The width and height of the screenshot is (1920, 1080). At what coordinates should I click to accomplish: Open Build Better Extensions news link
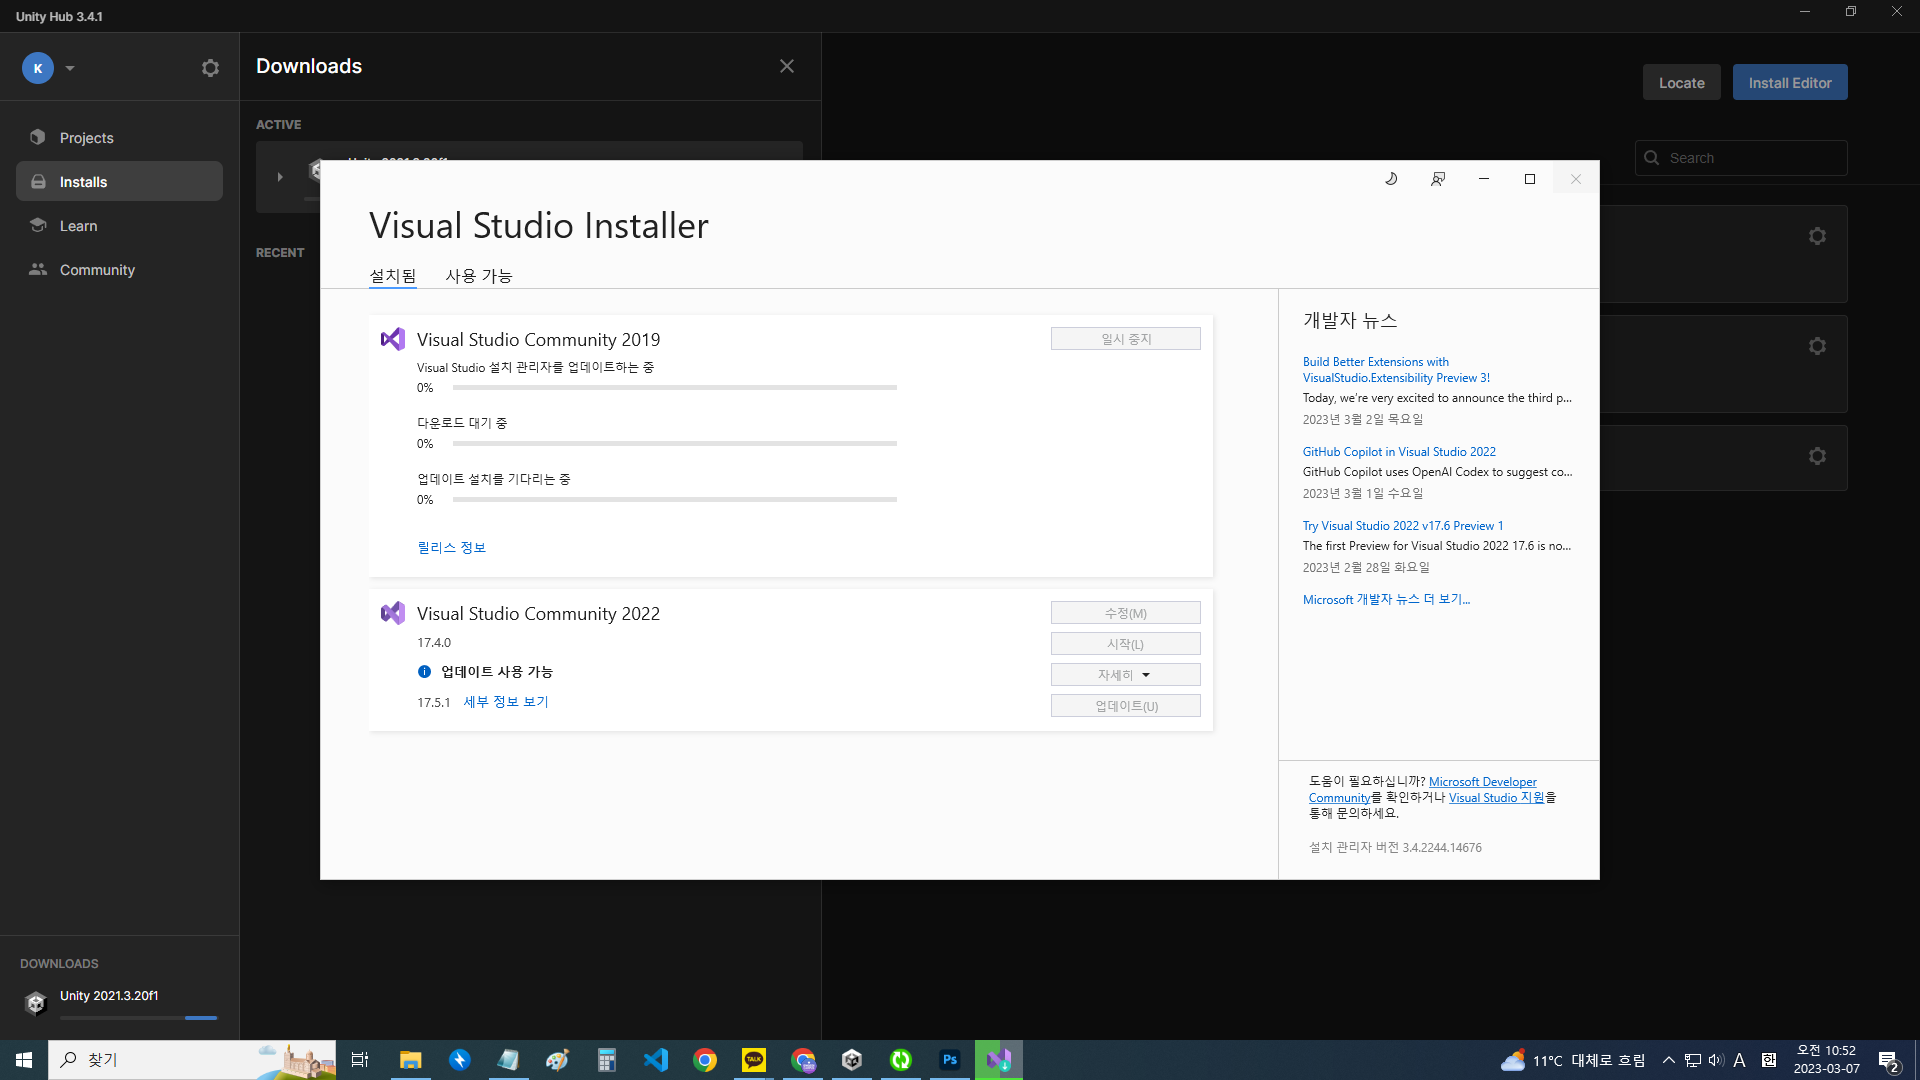(x=1396, y=370)
